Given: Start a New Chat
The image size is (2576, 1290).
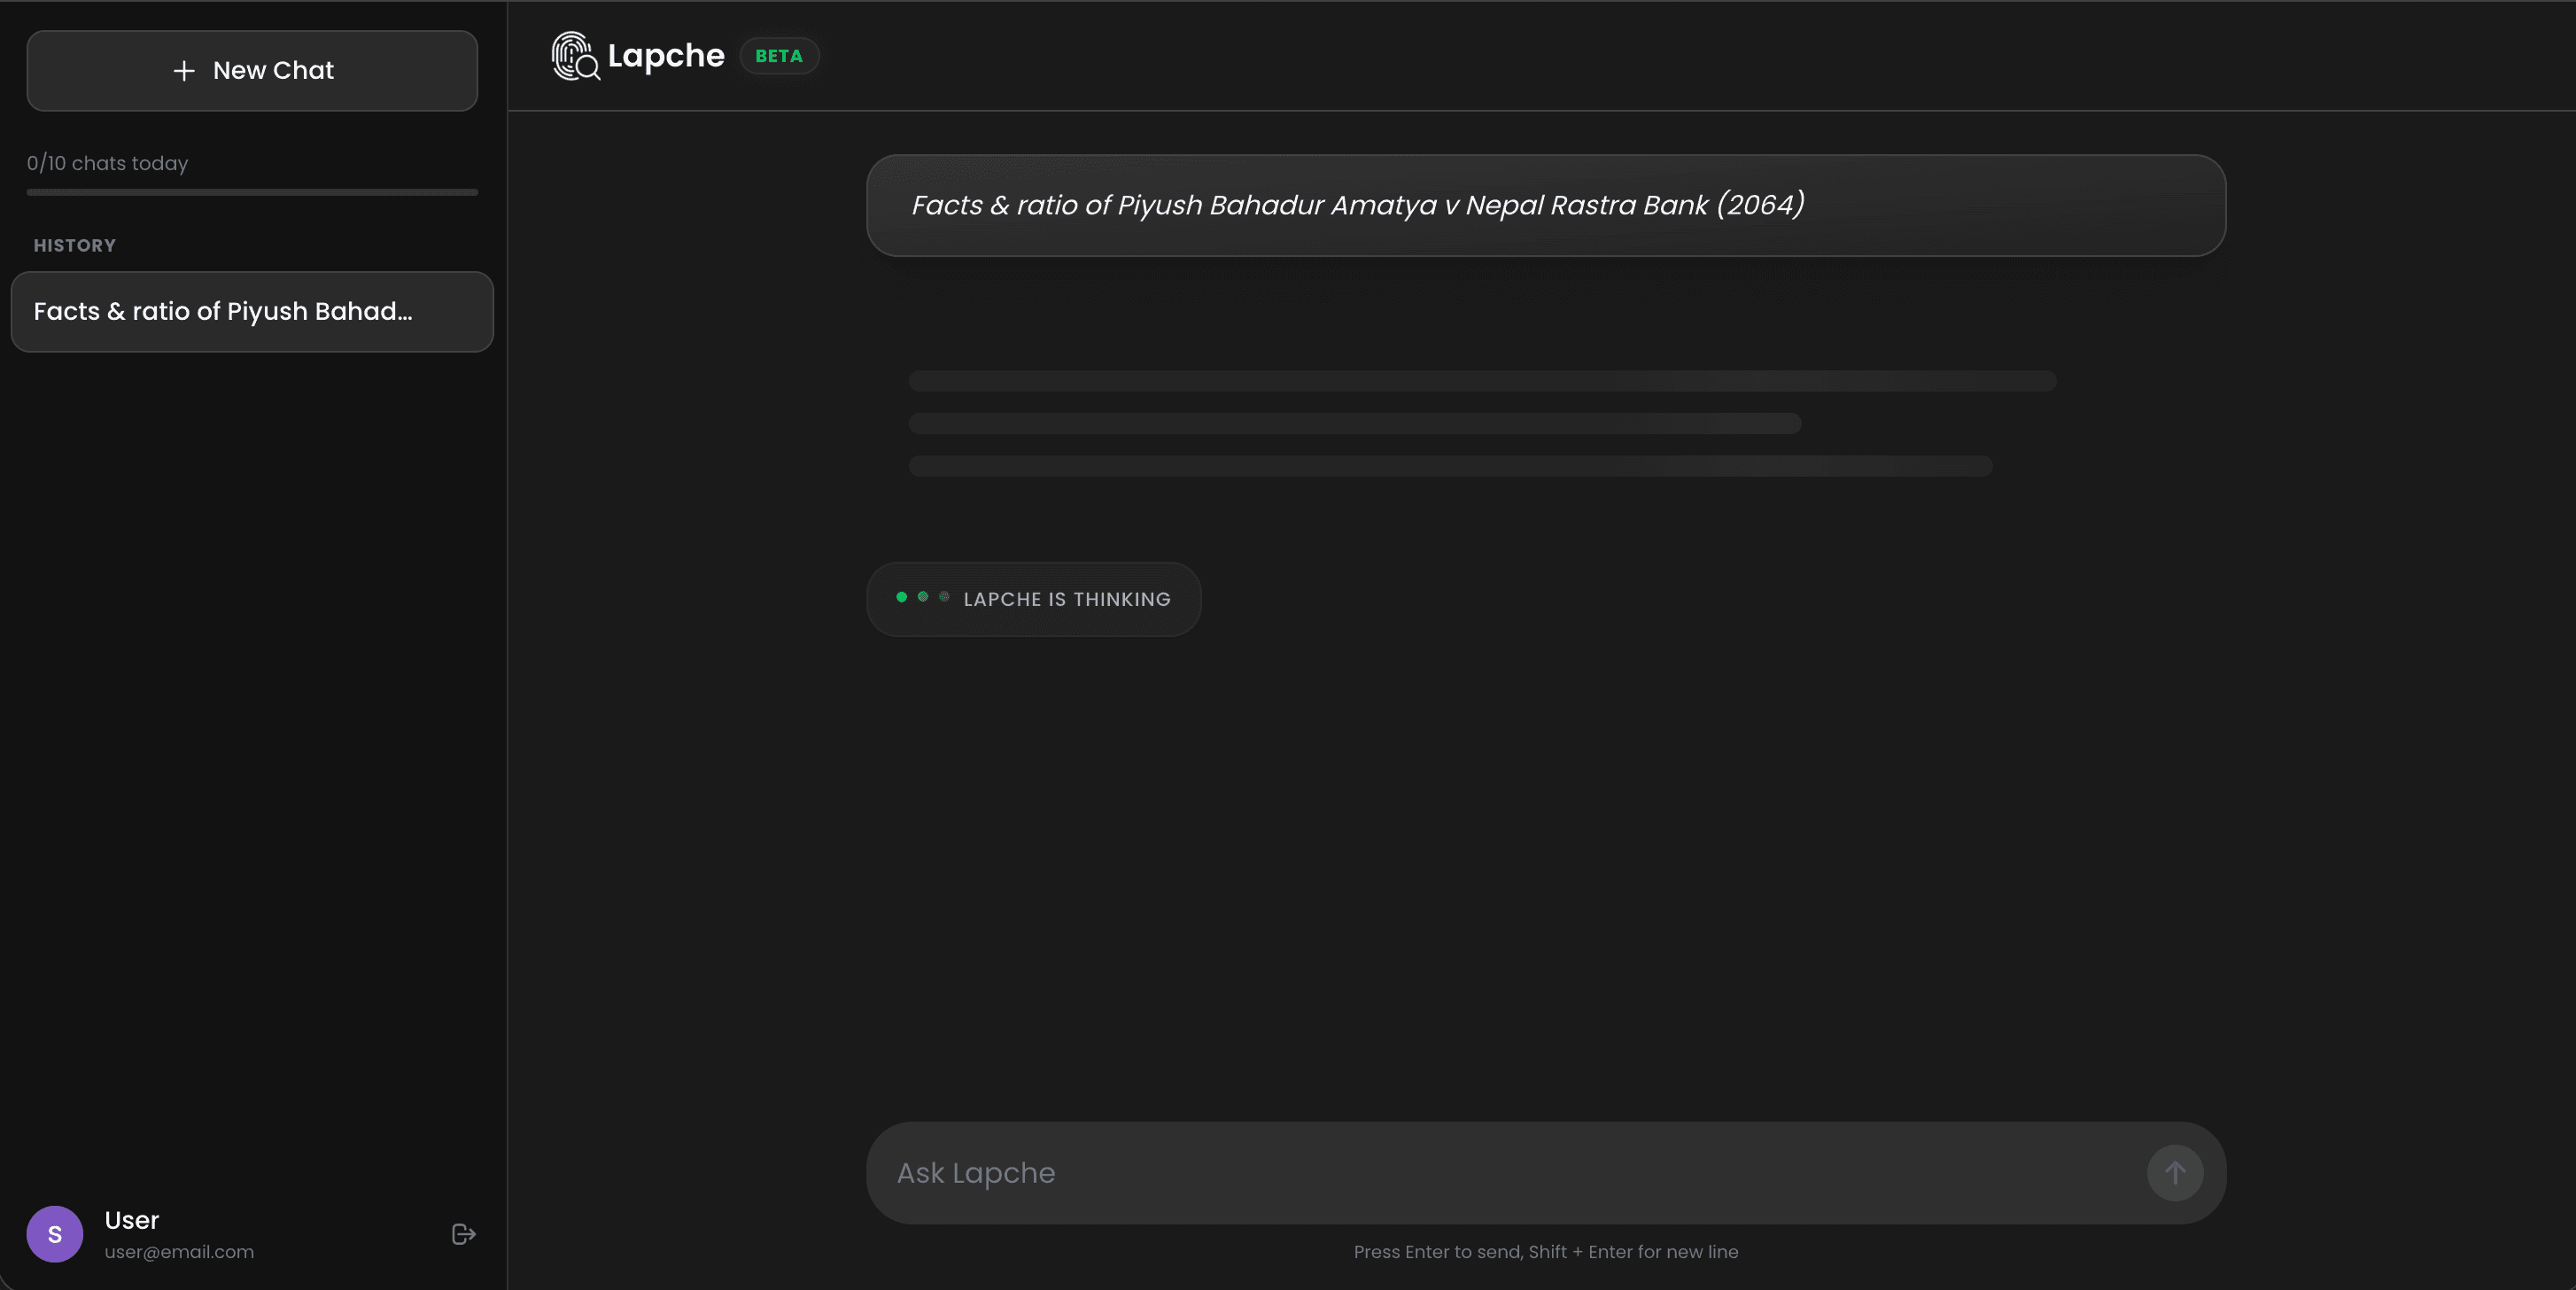Looking at the screenshot, I should pos(252,70).
